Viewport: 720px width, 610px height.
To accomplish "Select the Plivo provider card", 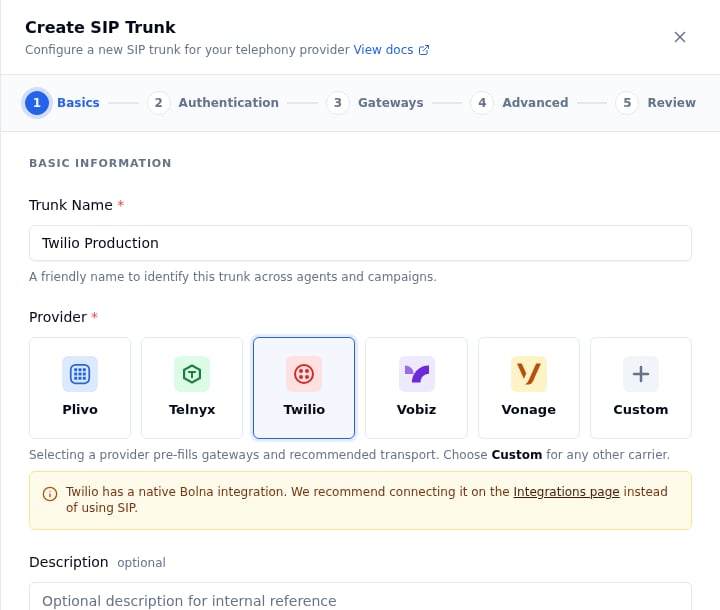I will [x=80, y=388].
